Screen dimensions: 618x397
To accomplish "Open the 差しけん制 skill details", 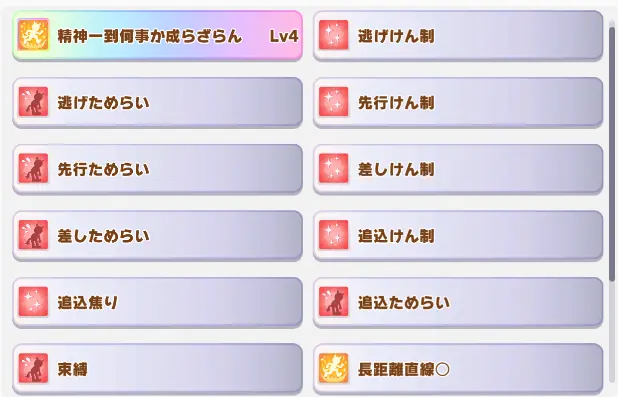I will [458, 169].
